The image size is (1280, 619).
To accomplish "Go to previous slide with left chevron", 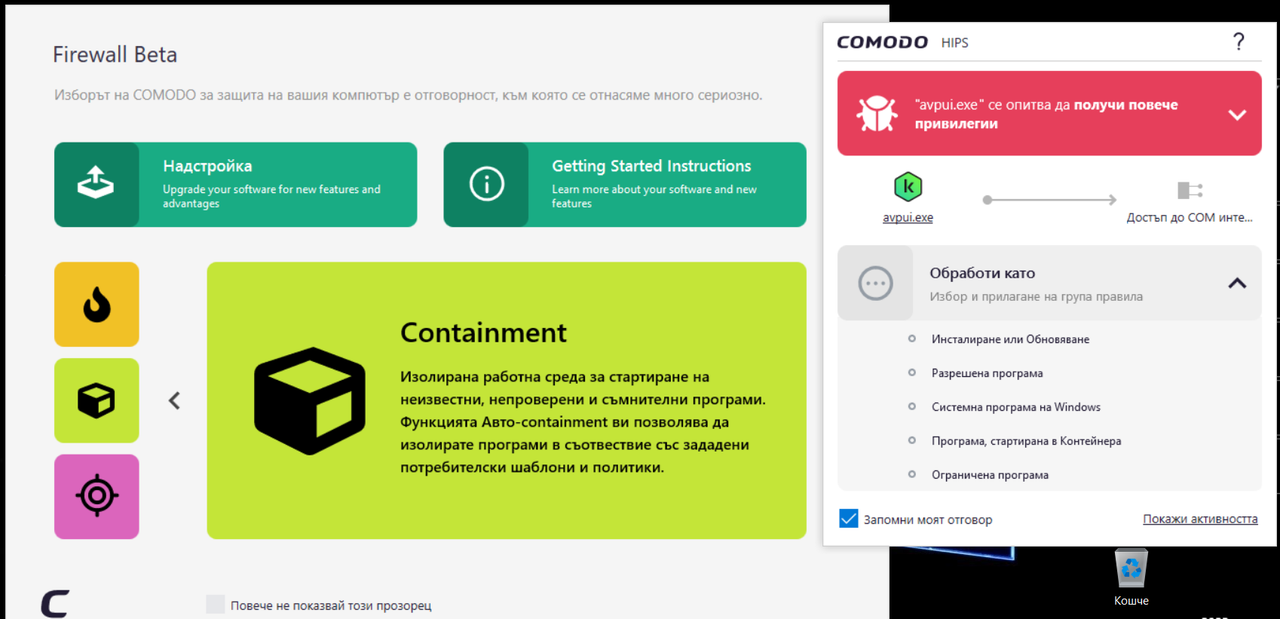I will click(x=174, y=401).
